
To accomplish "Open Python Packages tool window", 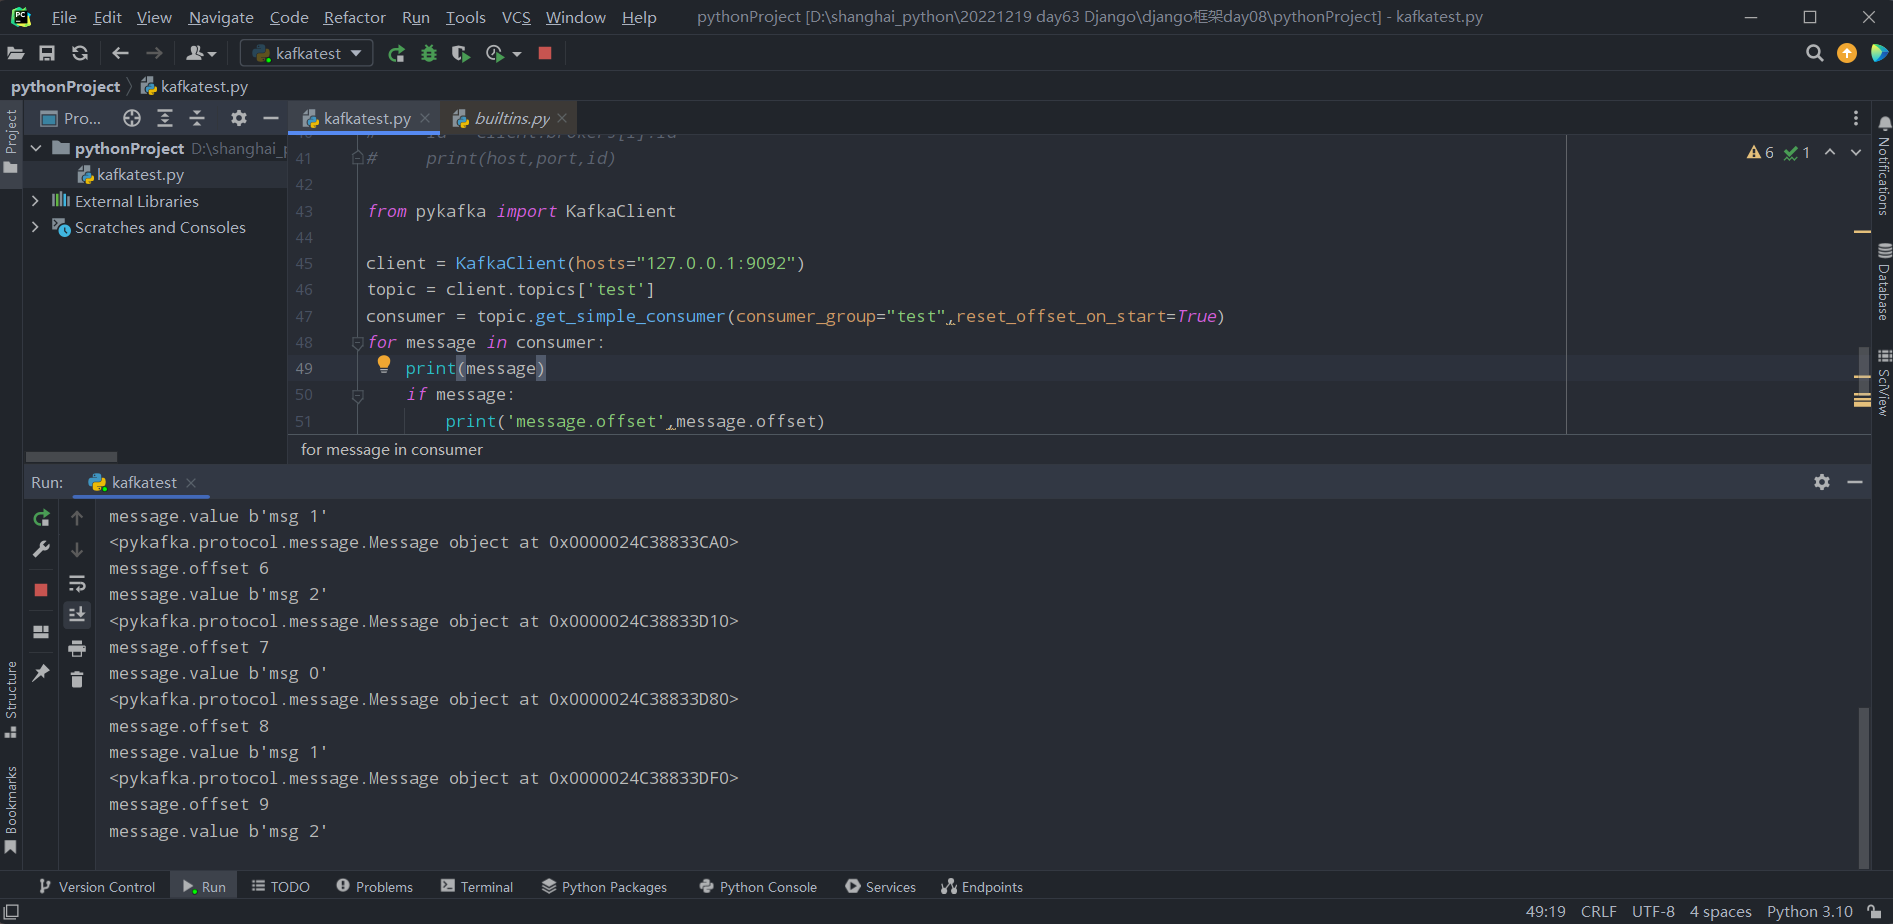I will (x=604, y=887).
